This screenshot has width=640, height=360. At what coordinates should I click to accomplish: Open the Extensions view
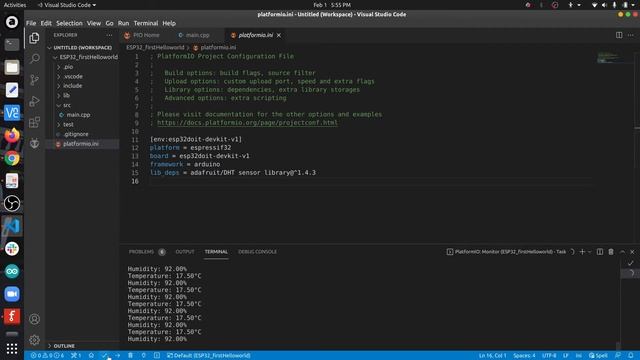tap(34, 122)
